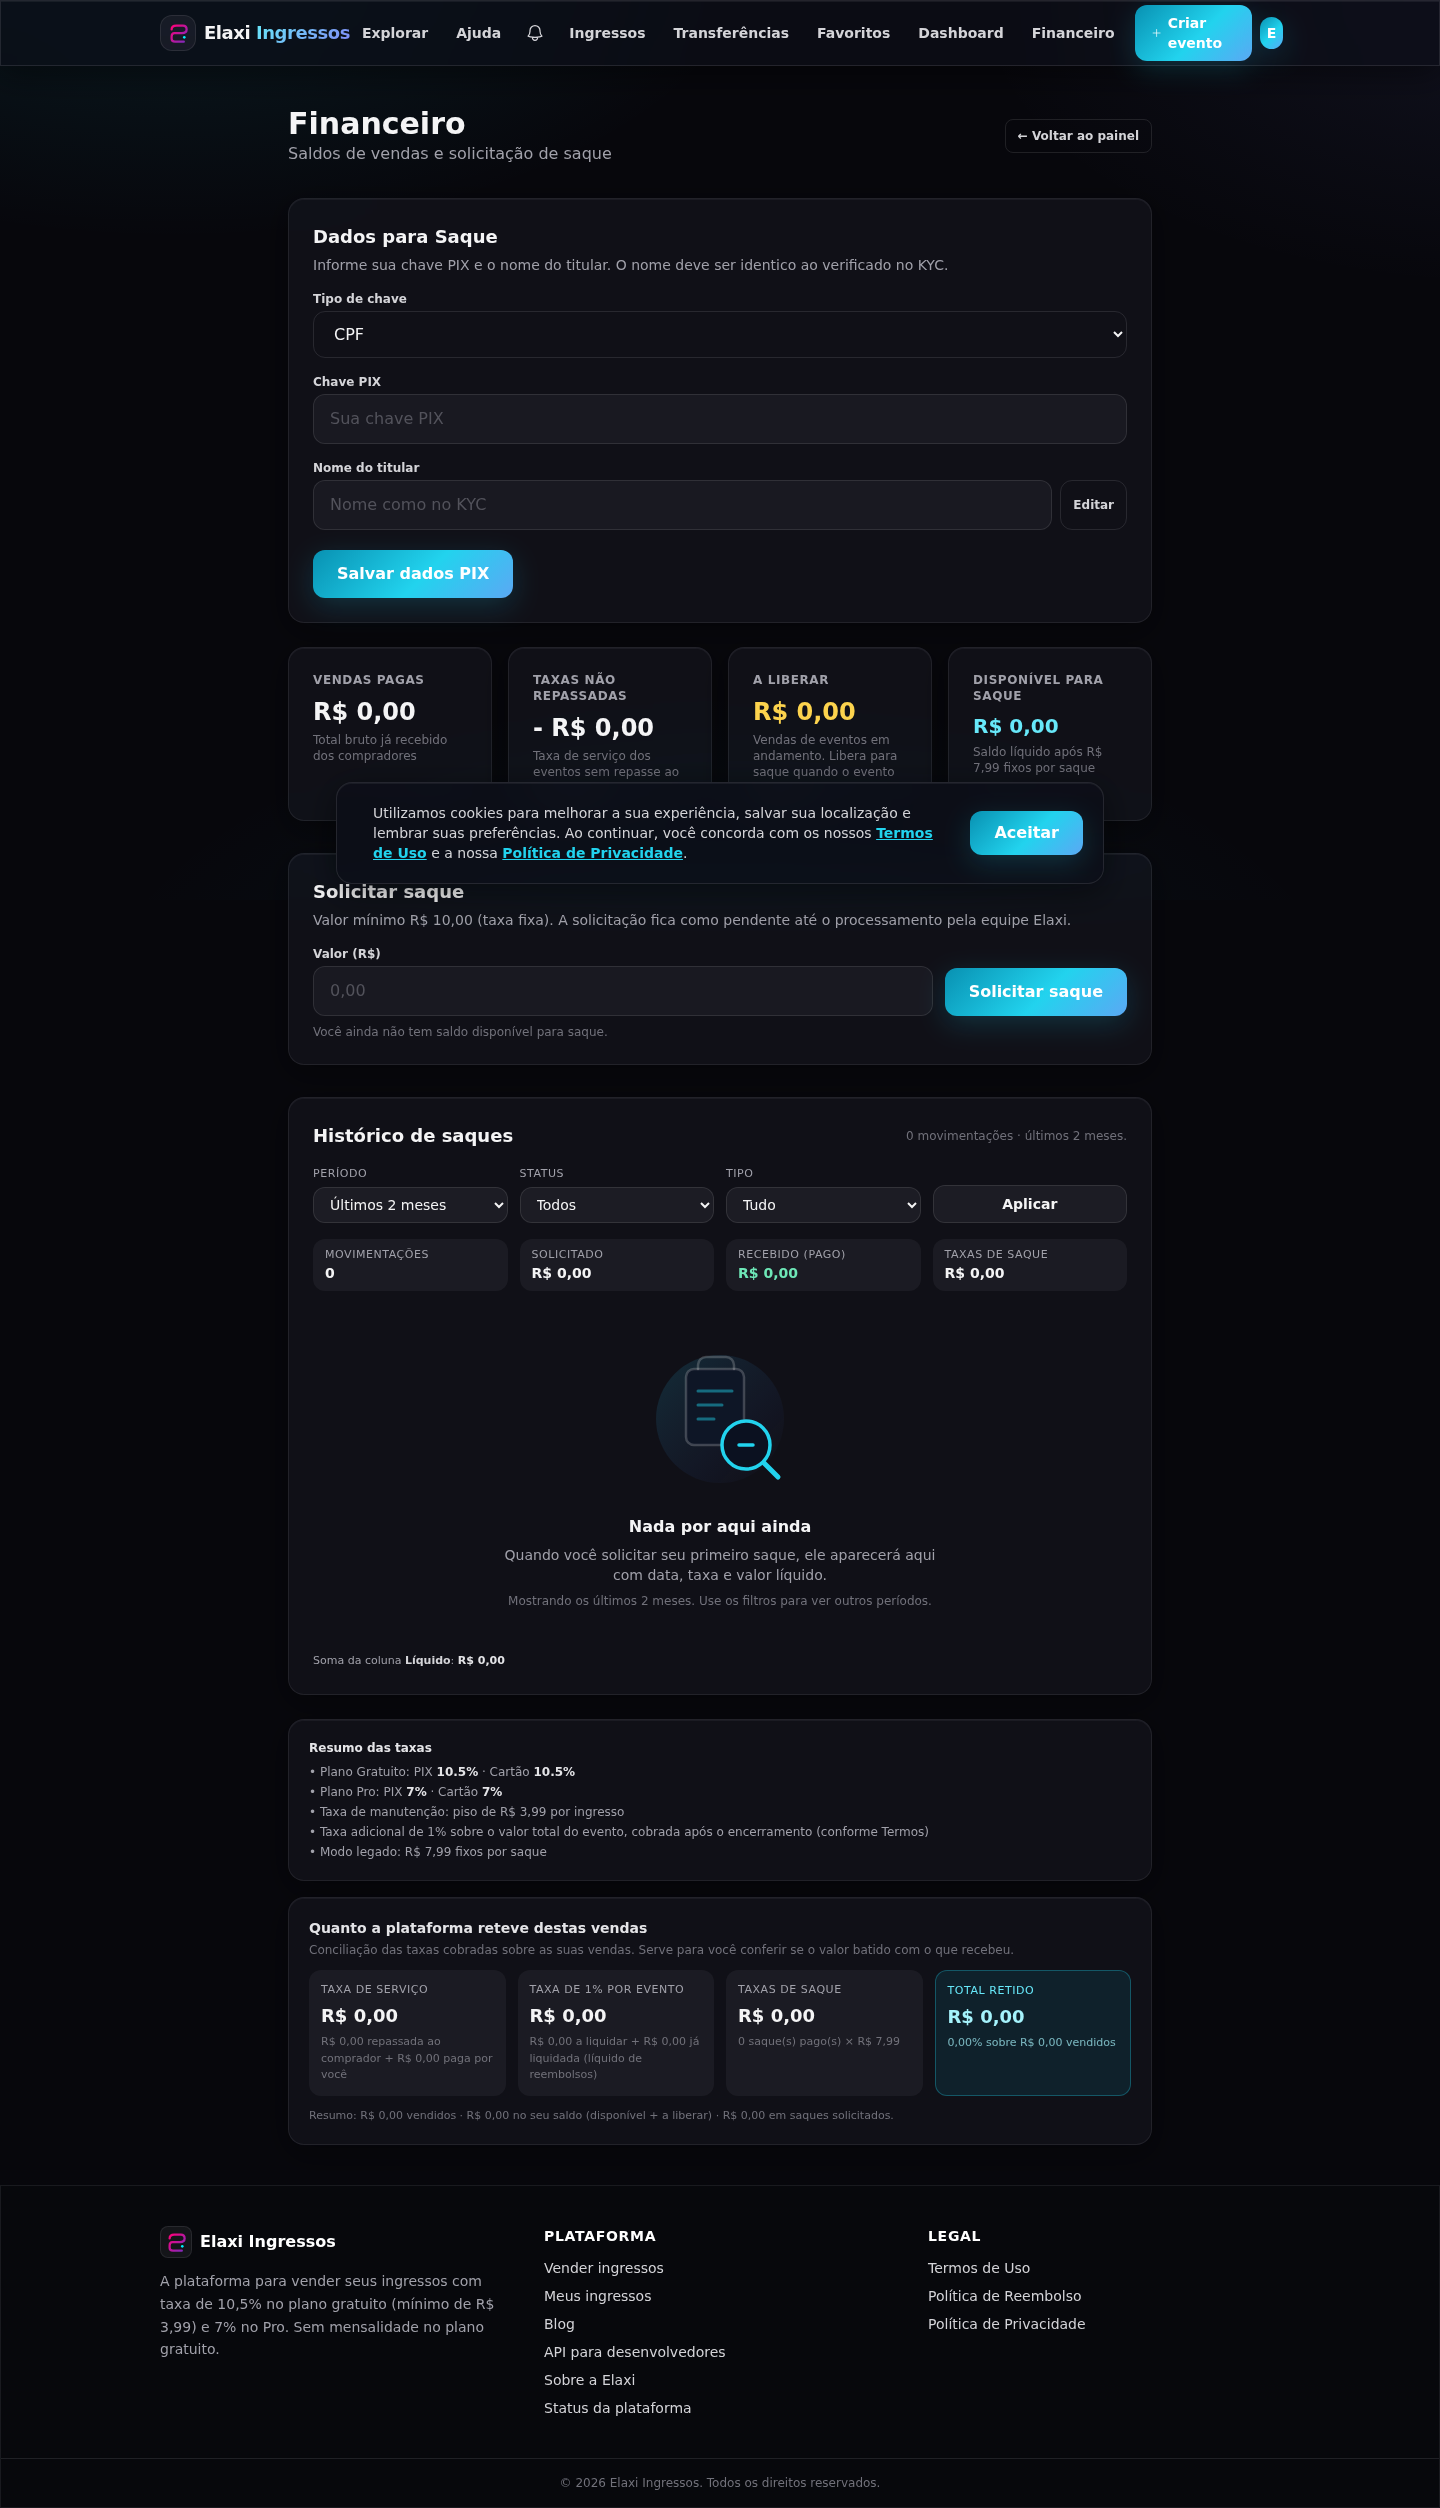Click the Criar evento button

point(1193,33)
